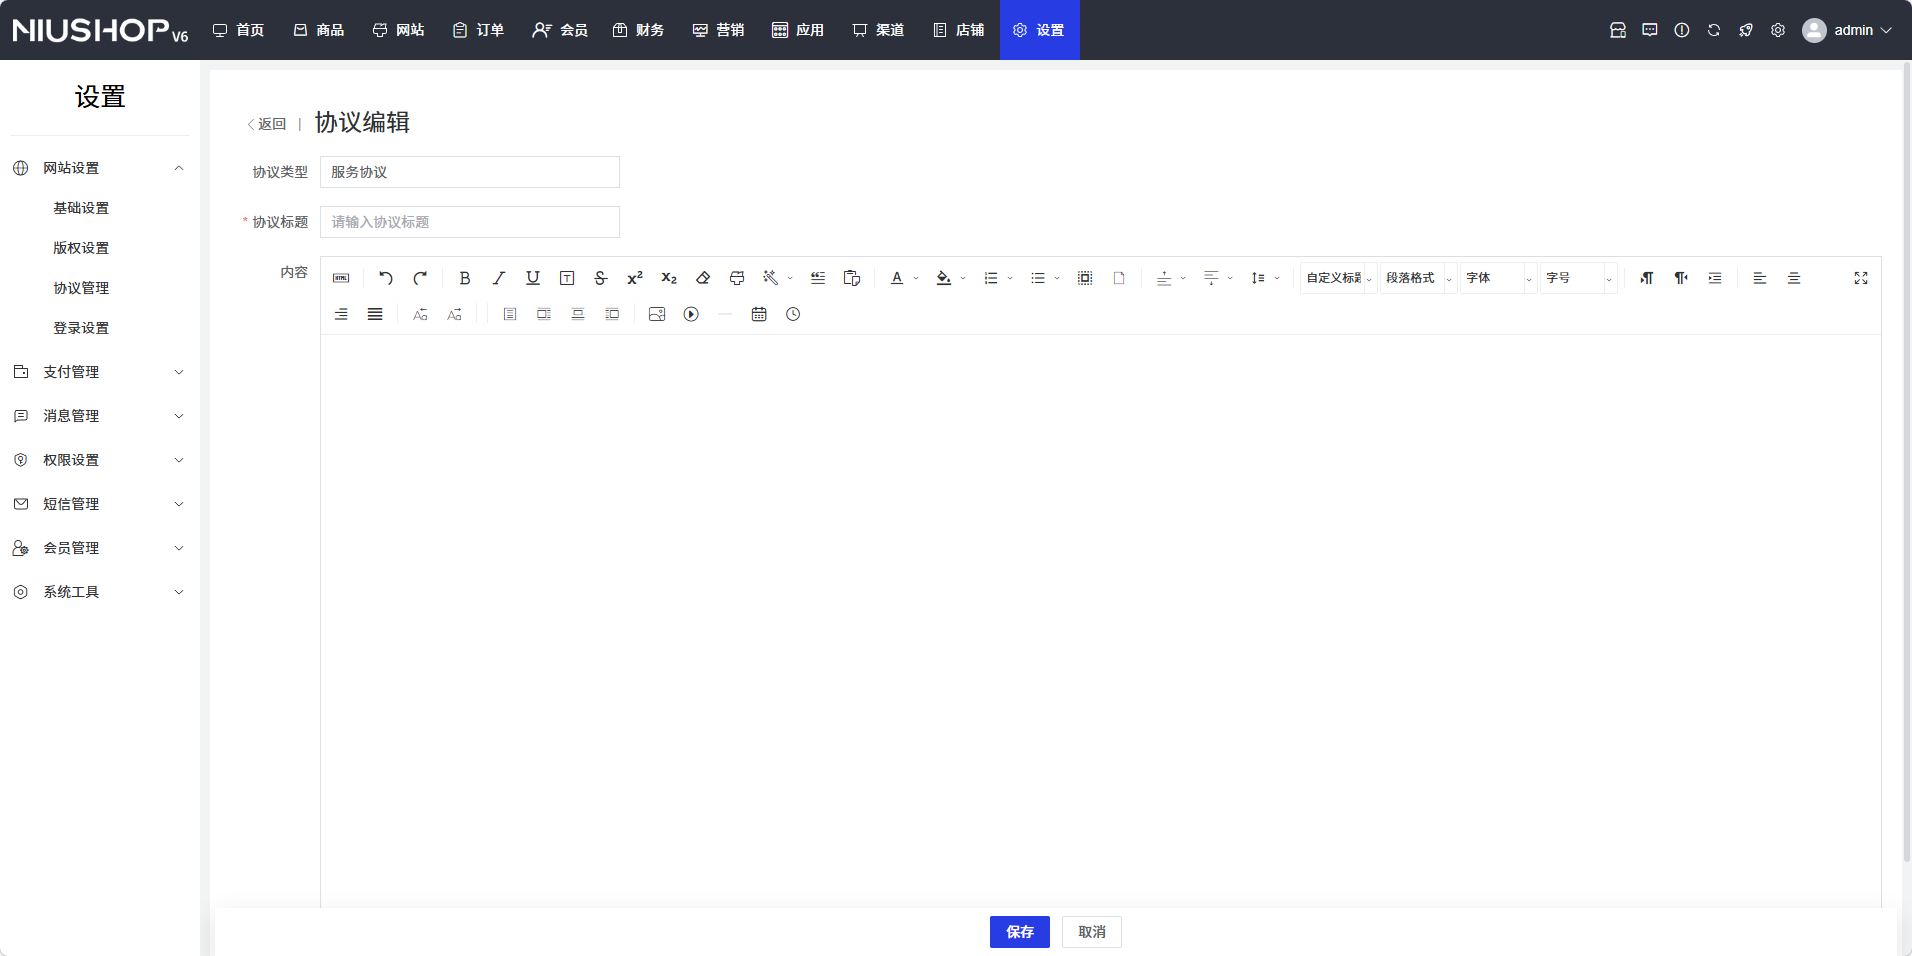Click the refresh cache icon in header

1714,30
